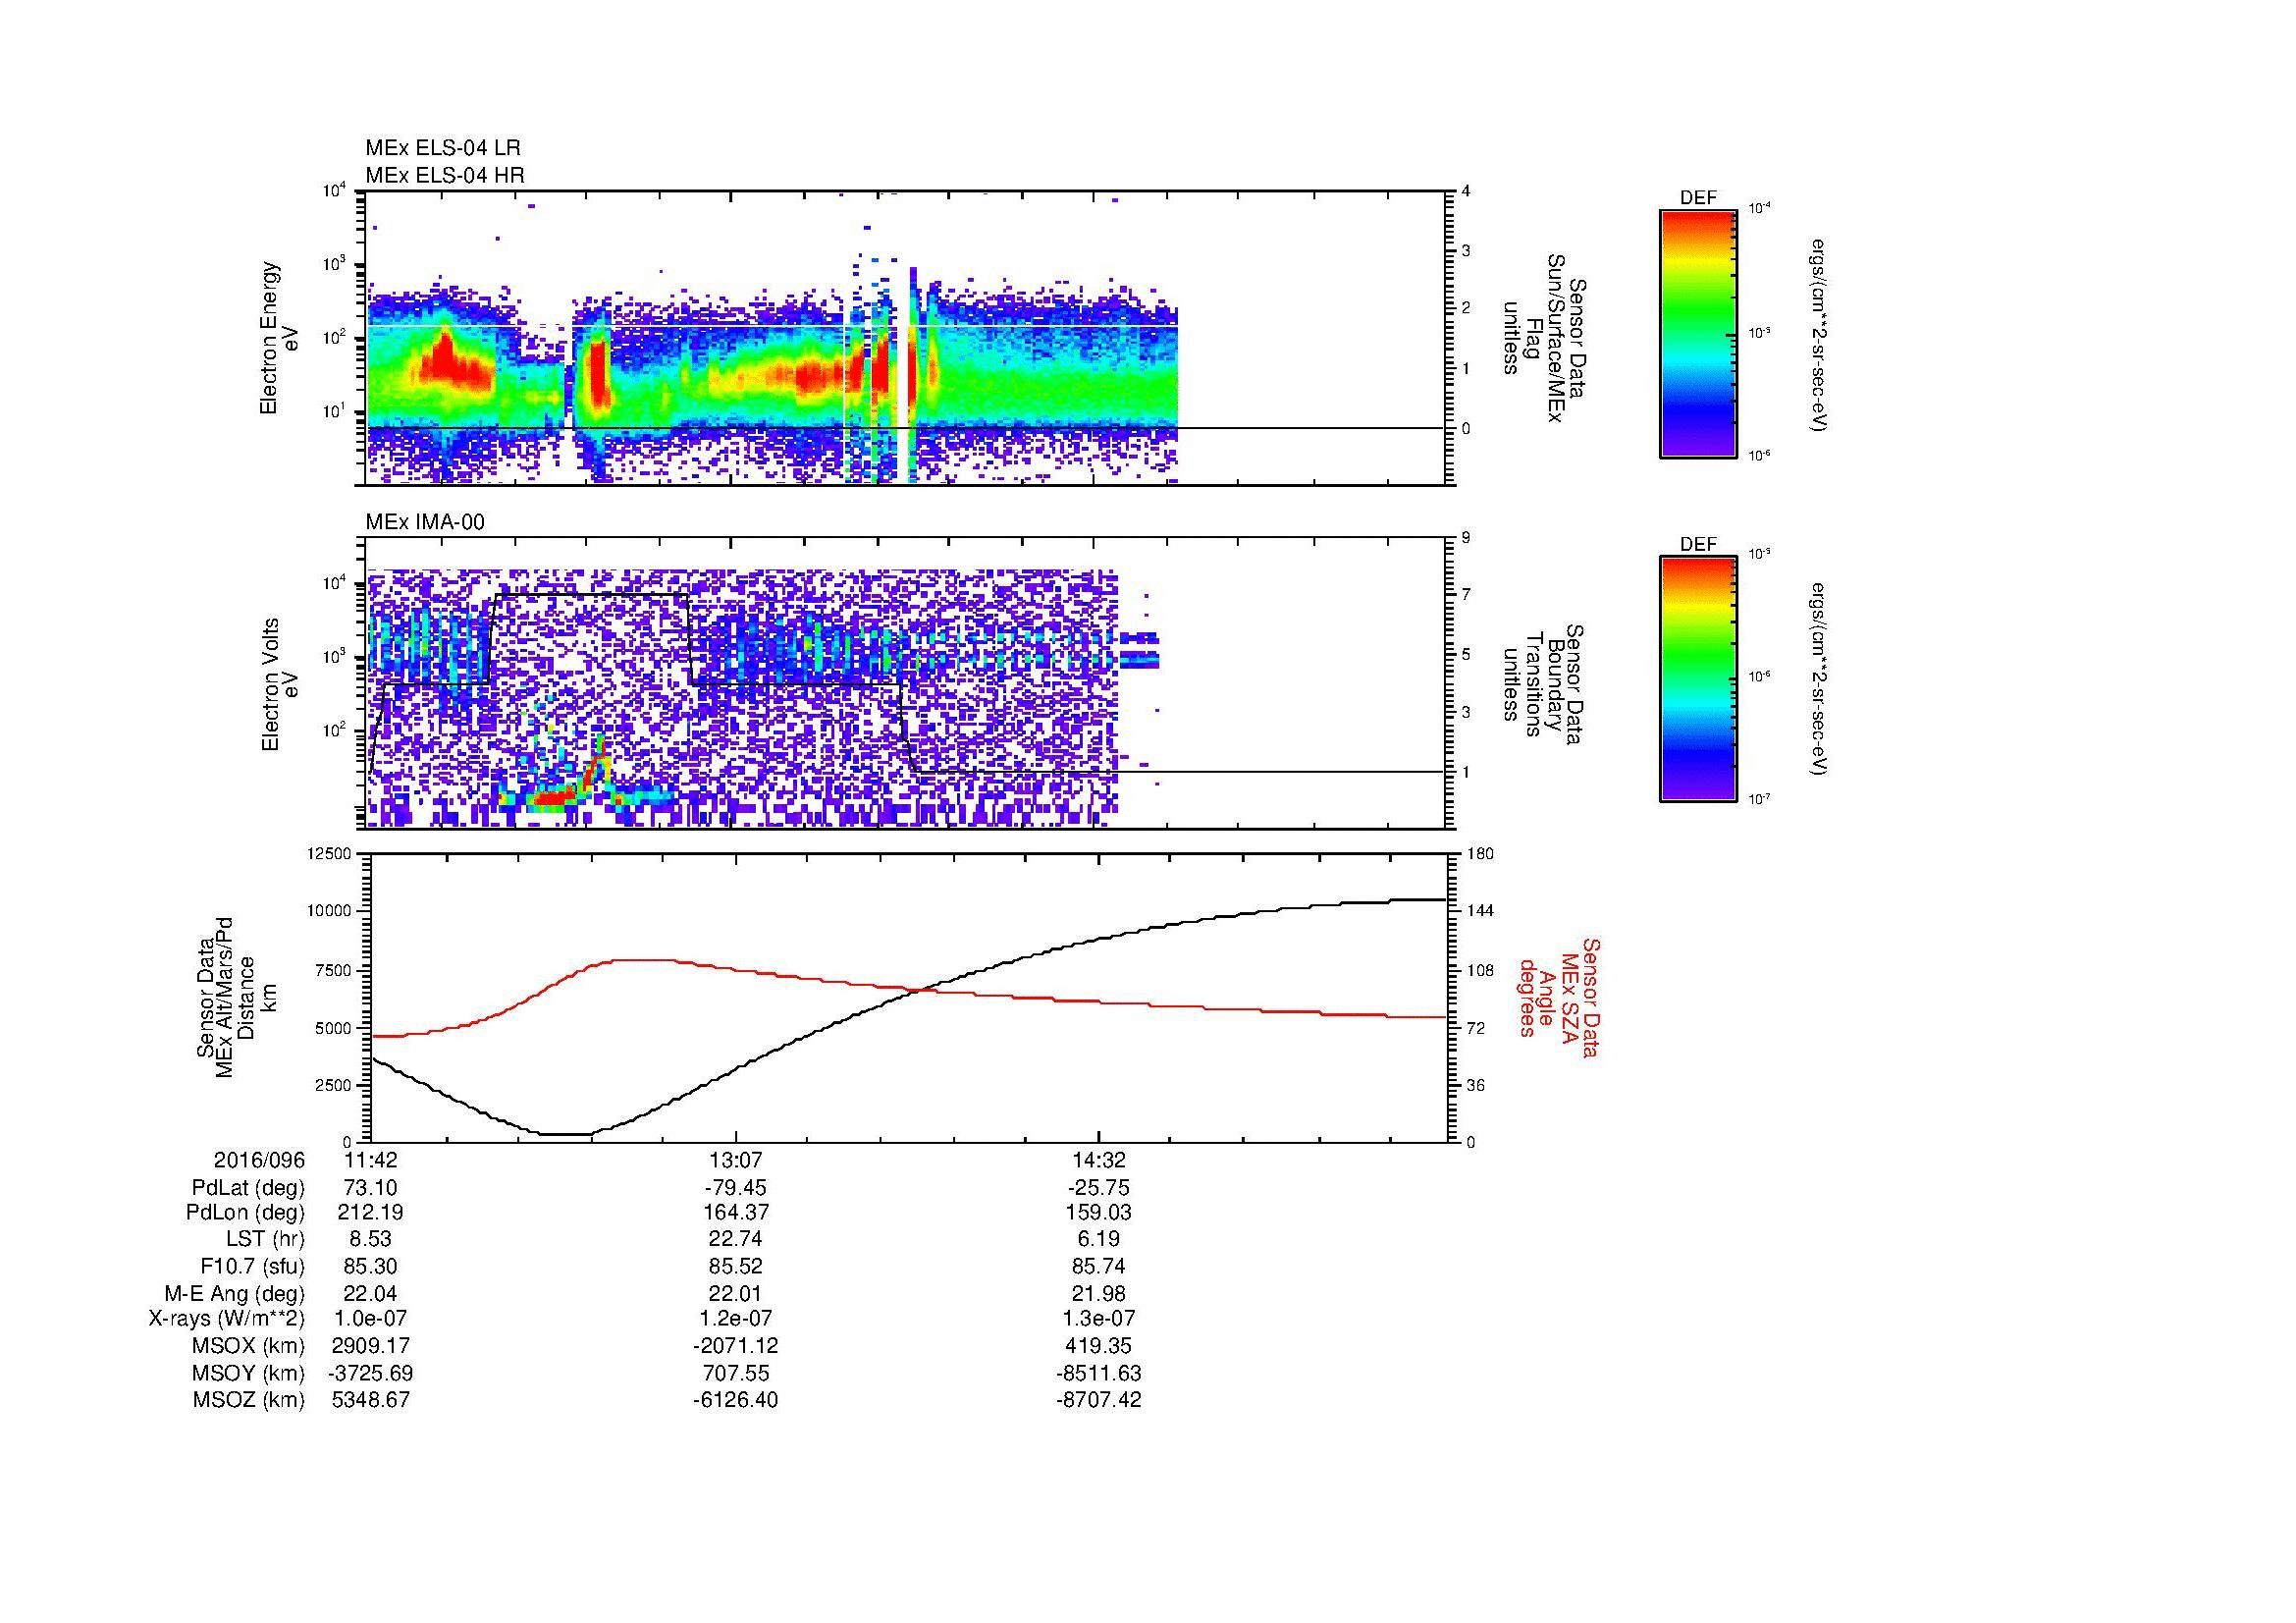
Task: Click the MSOY value '-8511.63'
Action: (x=1098, y=1373)
